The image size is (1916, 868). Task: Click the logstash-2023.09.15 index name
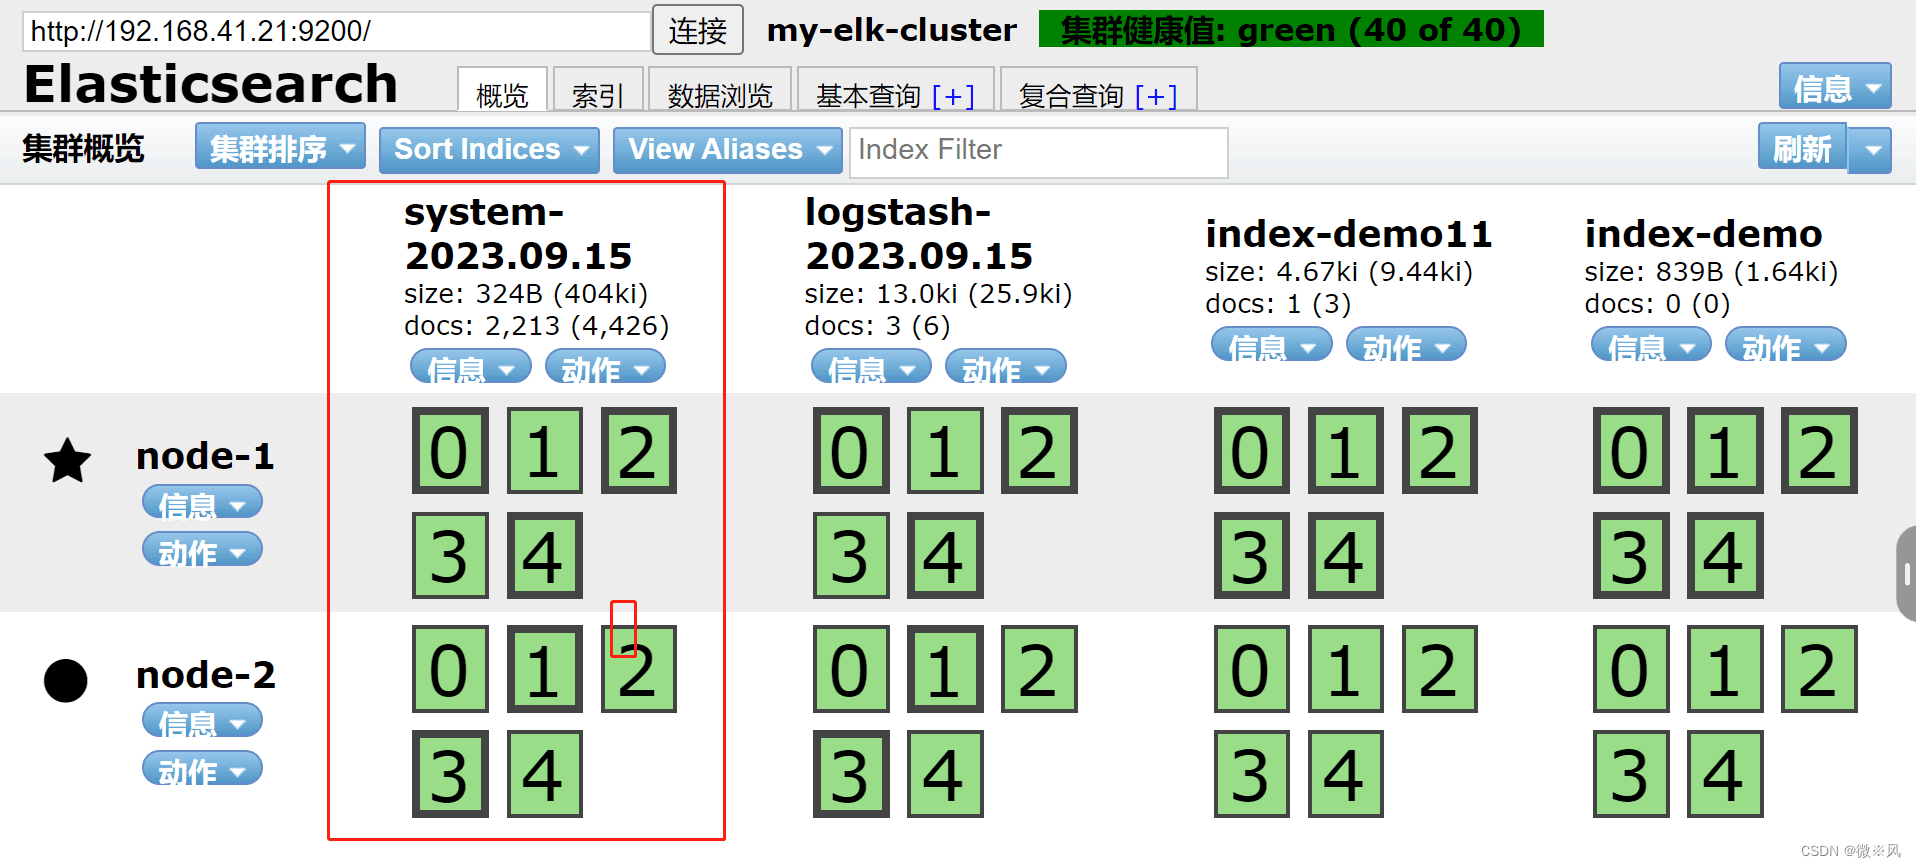pos(919,234)
